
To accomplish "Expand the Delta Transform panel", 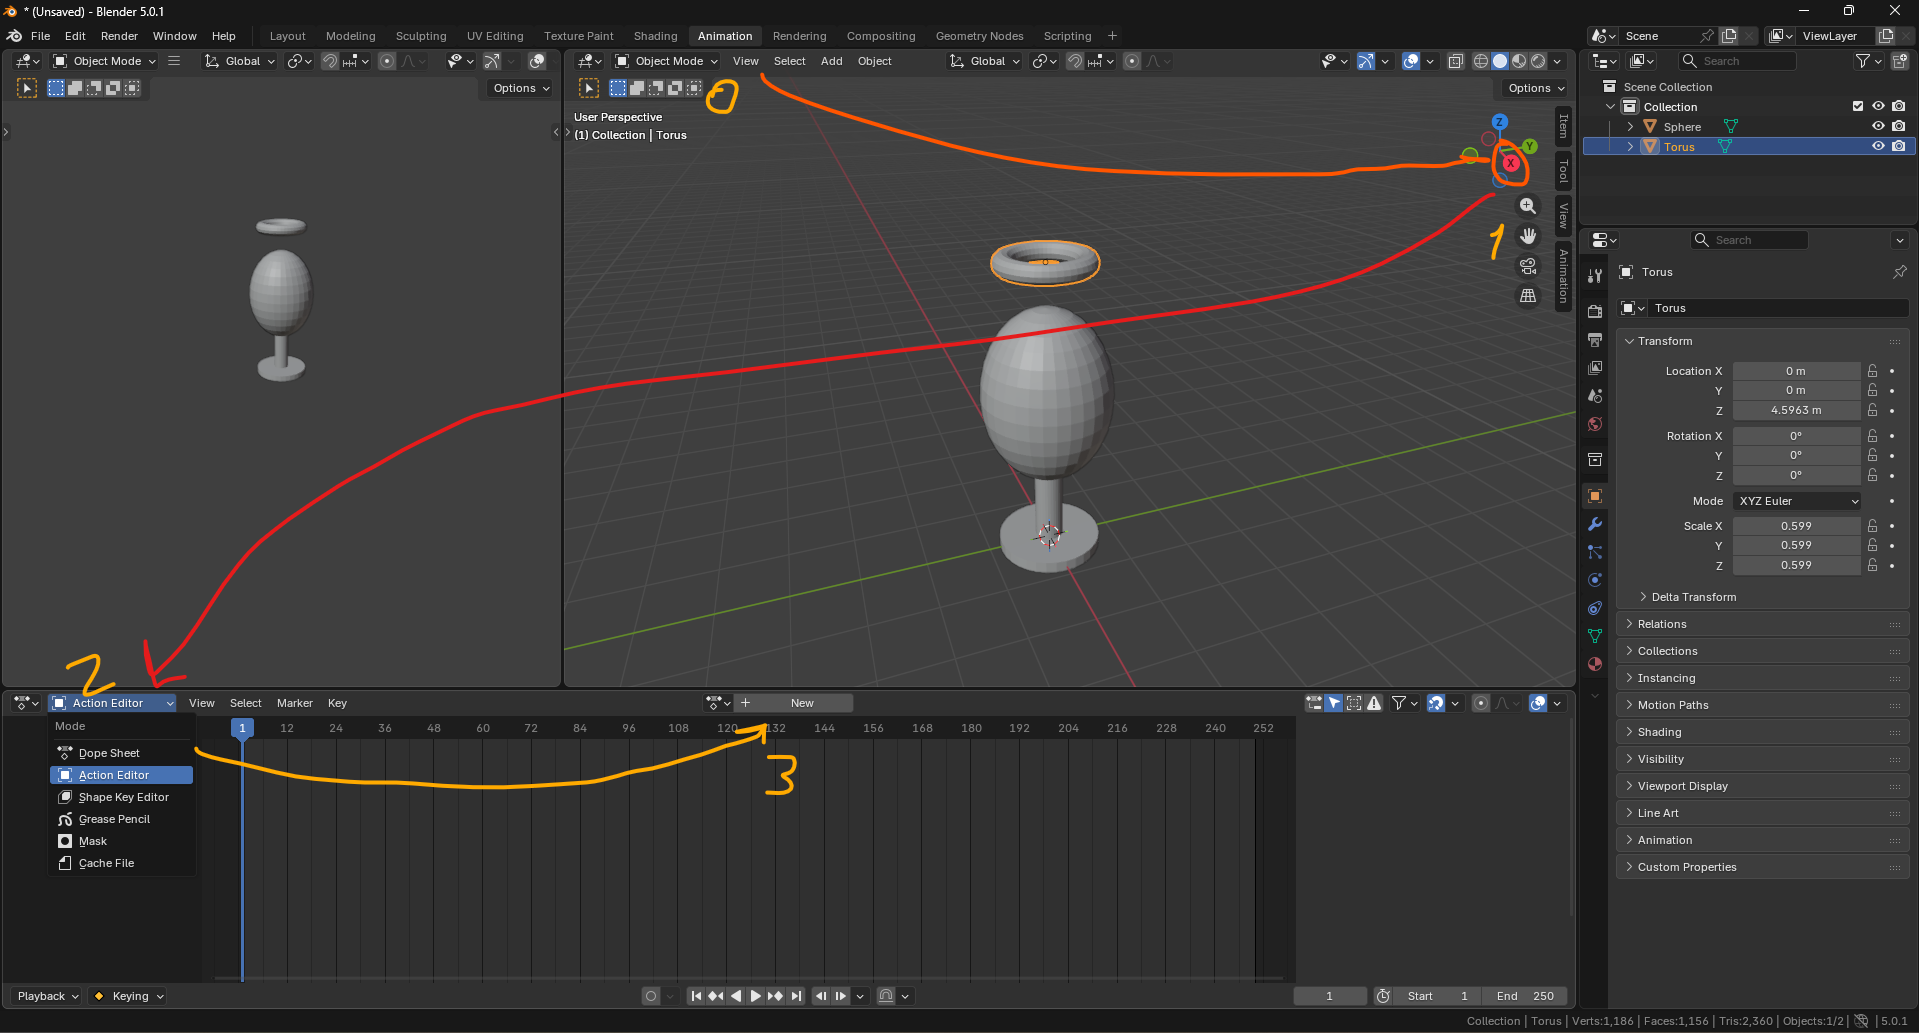I will 1693,597.
